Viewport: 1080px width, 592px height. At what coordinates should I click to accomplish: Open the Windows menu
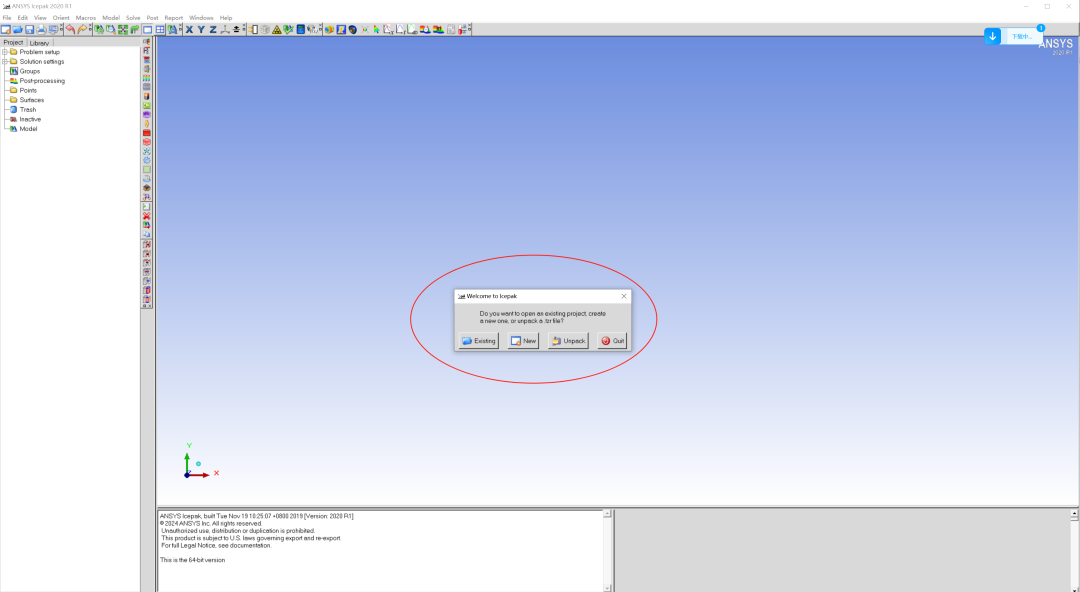click(x=201, y=18)
